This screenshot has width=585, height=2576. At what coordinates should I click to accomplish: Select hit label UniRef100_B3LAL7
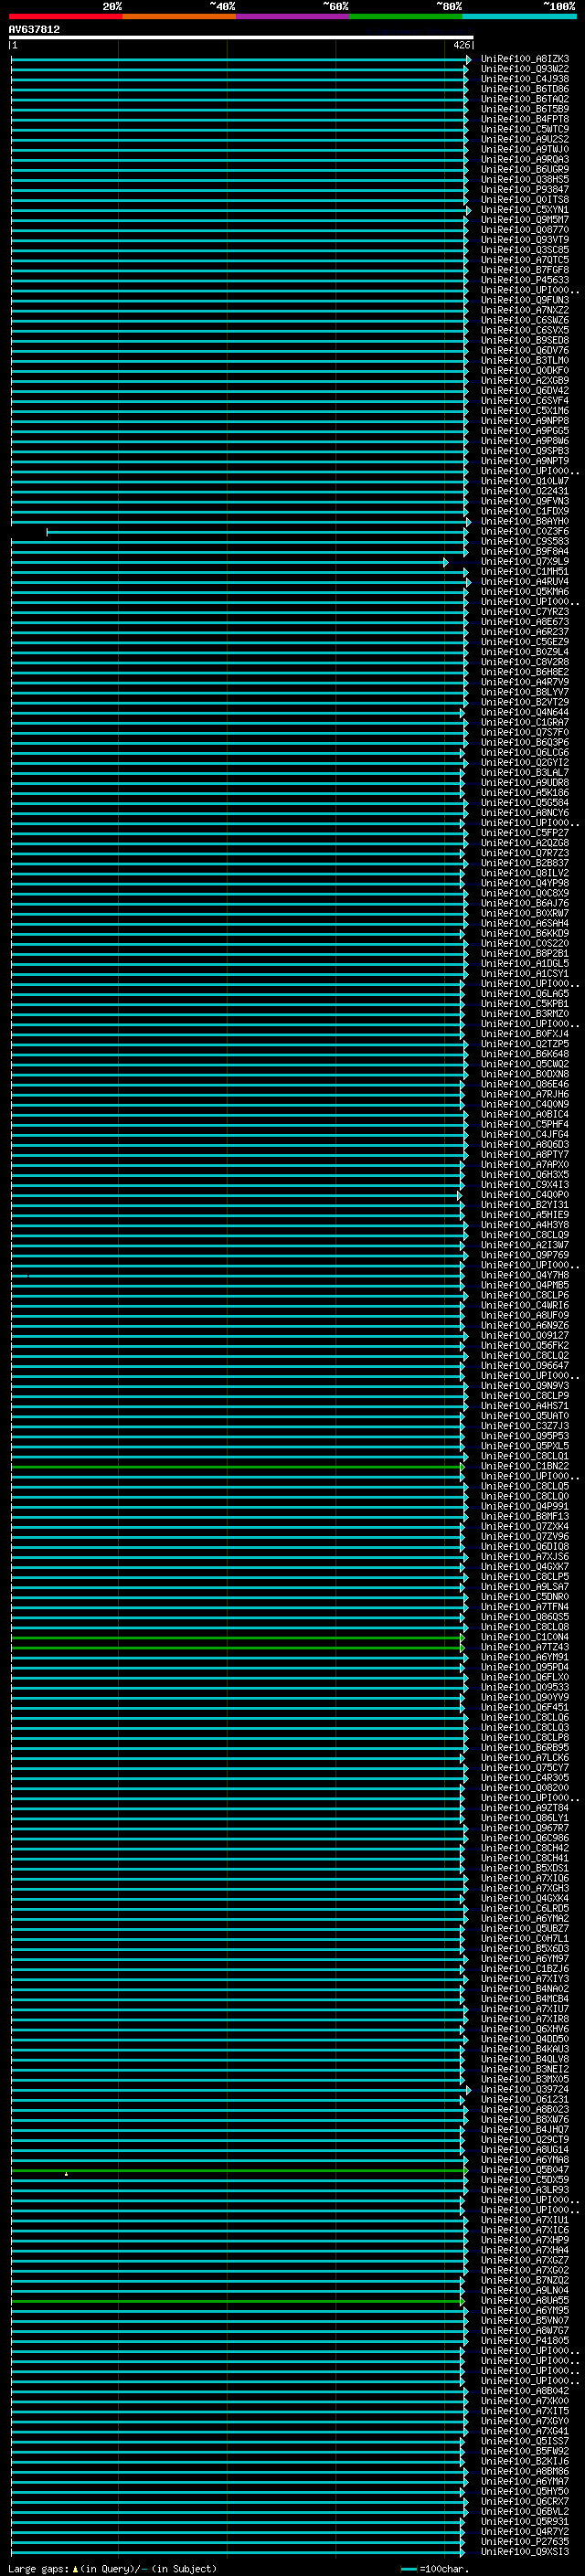tap(525, 772)
